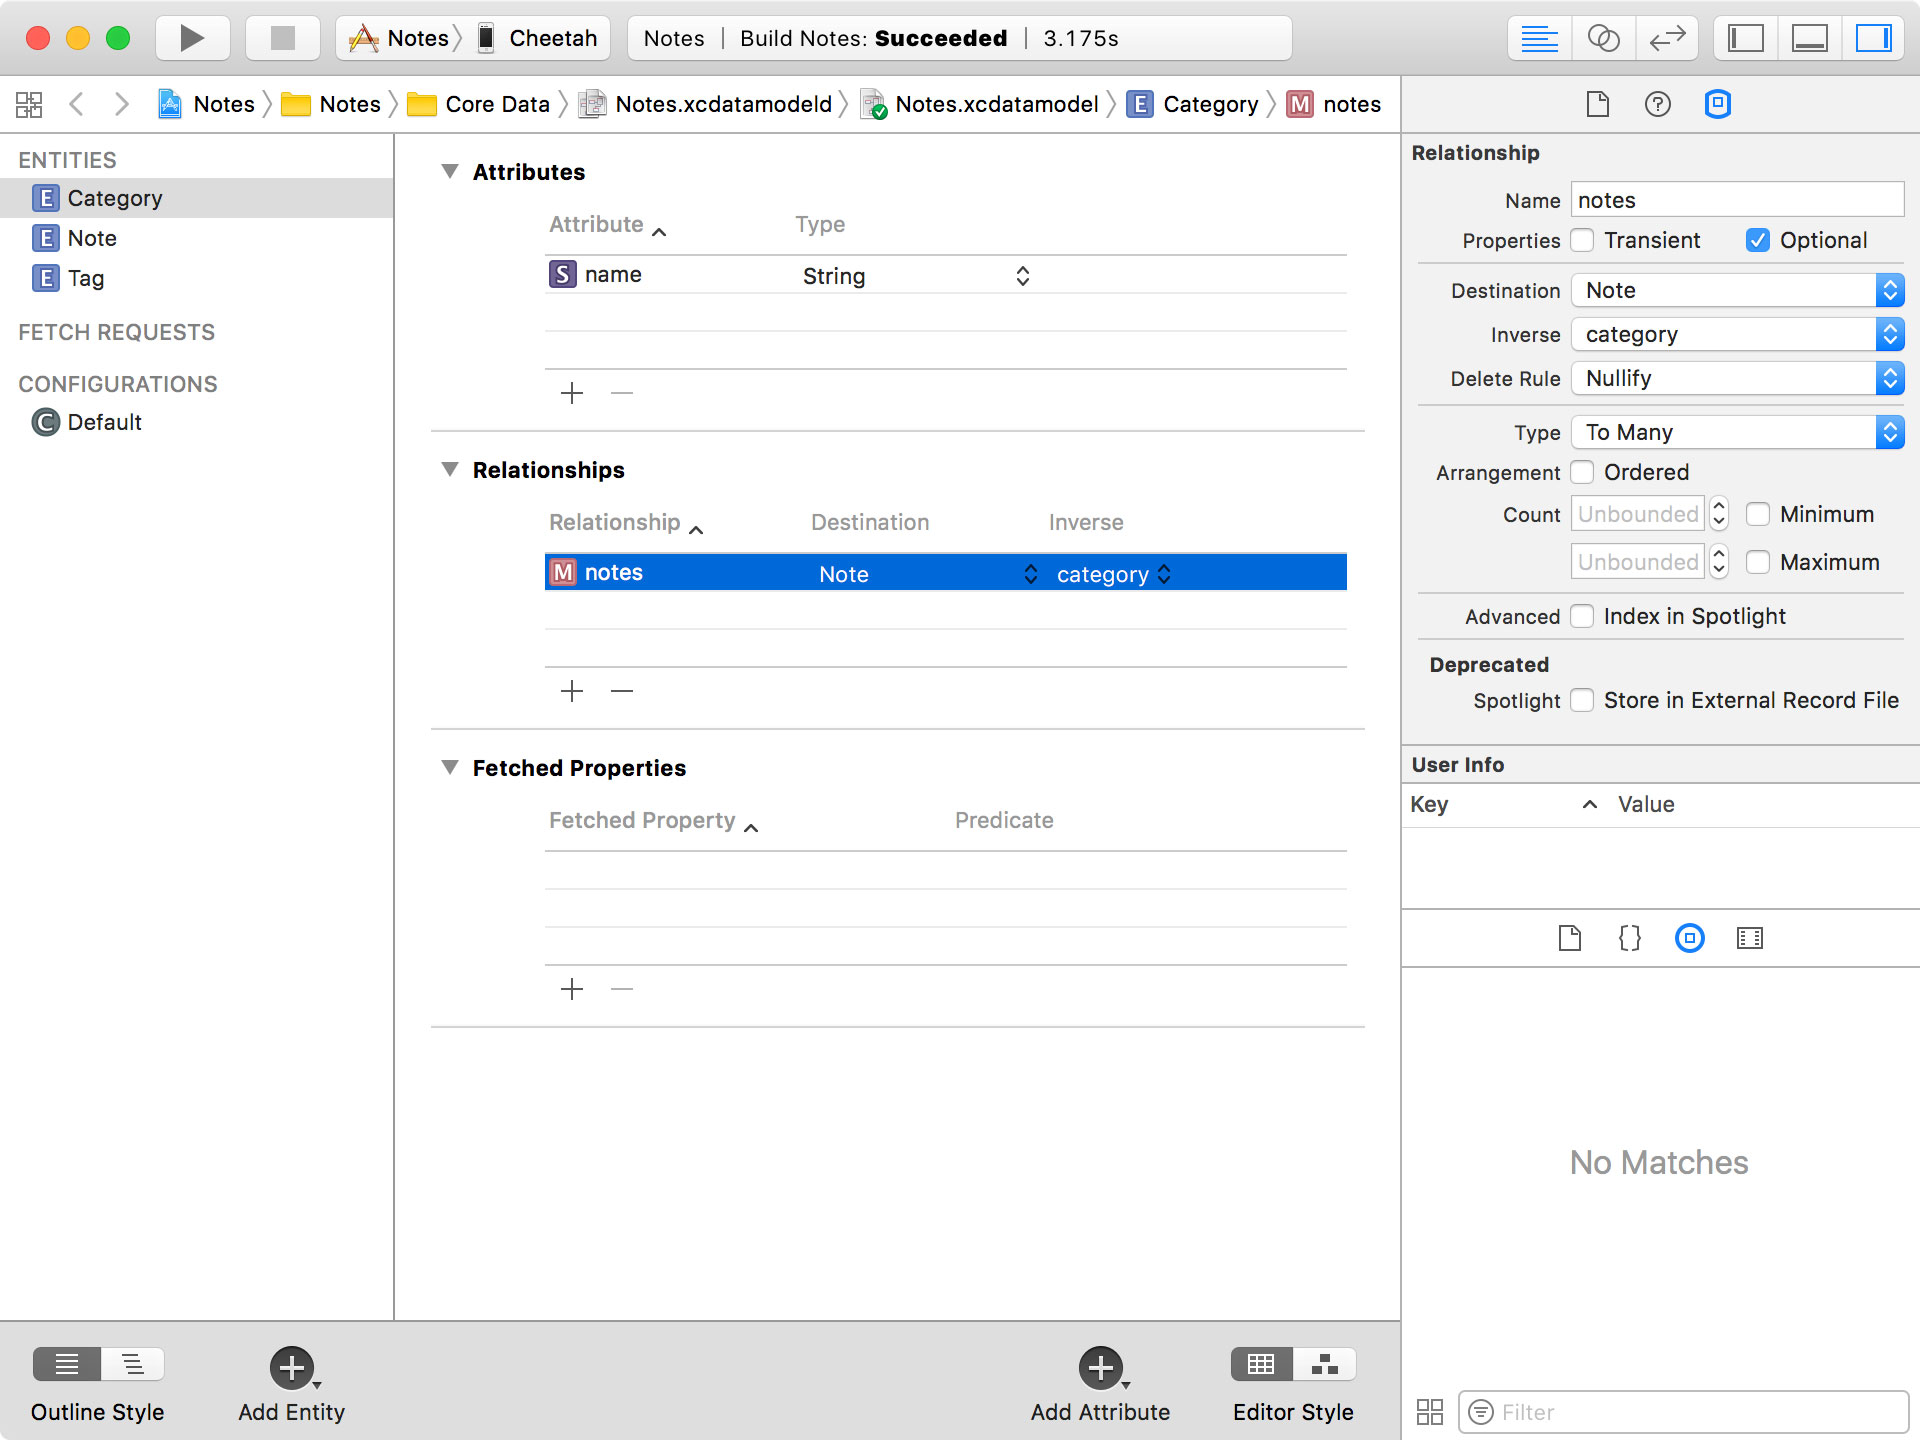Collapse the Relationships section
Image resolution: width=1920 pixels, height=1440 pixels.
pos(450,470)
